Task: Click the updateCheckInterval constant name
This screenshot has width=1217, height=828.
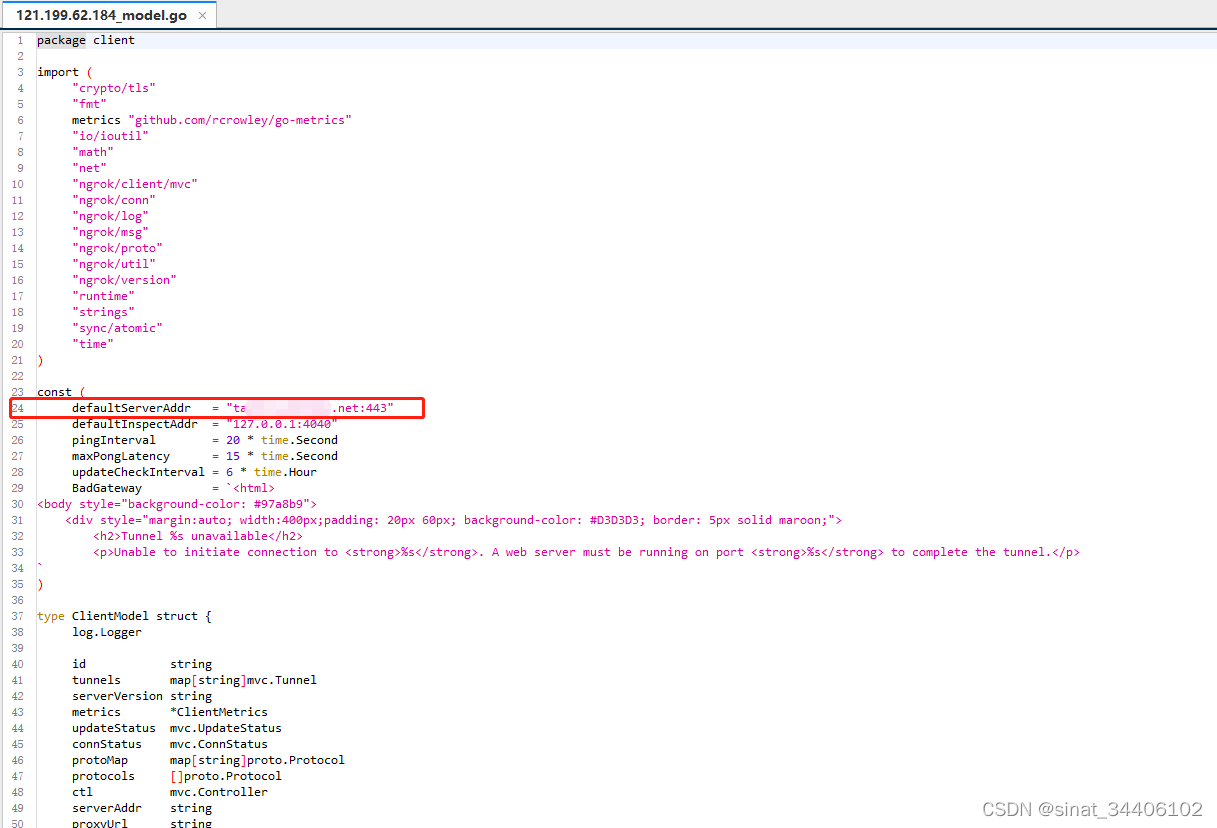Action: point(138,472)
